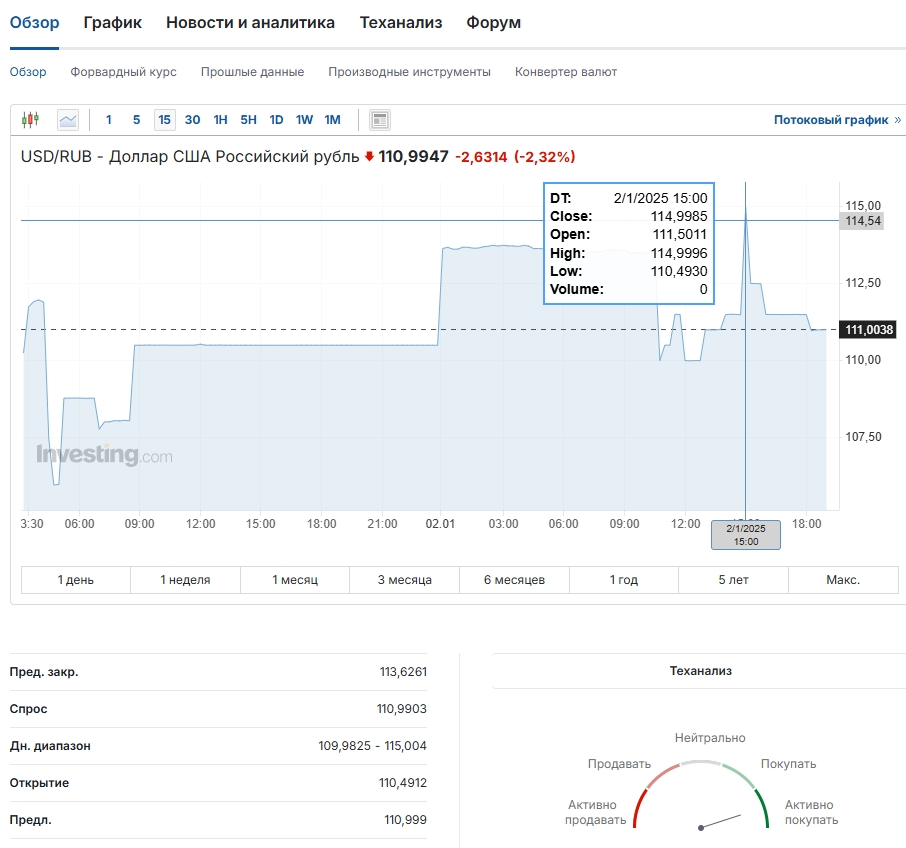Open Форвардный курс sub-tab
The width and height of the screenshot is (906, 848).
[124, 72]
